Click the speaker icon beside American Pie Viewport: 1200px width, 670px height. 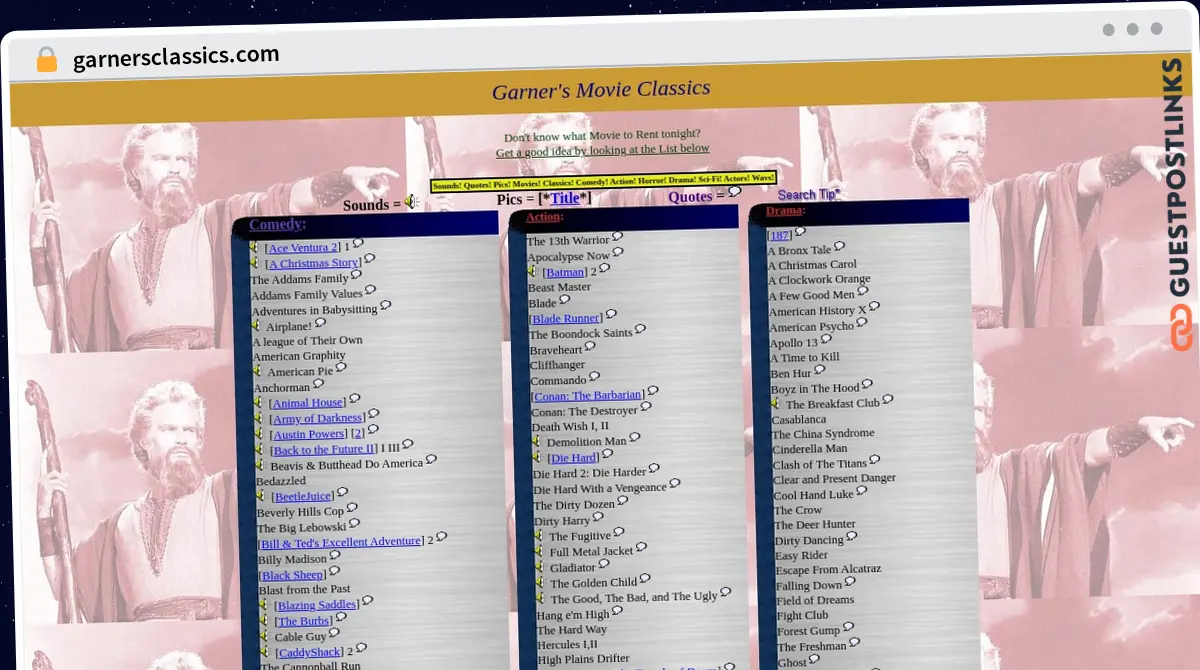[x=257, y=370]
